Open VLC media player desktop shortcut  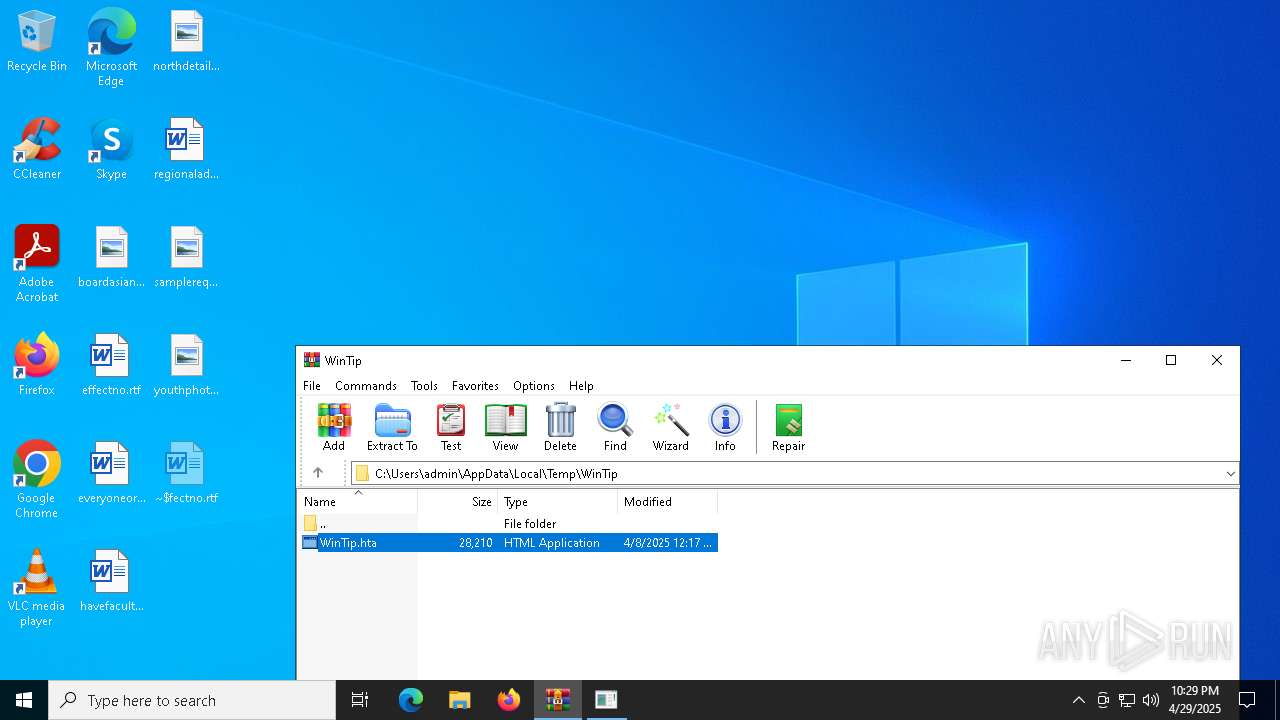tap(37, 587)
